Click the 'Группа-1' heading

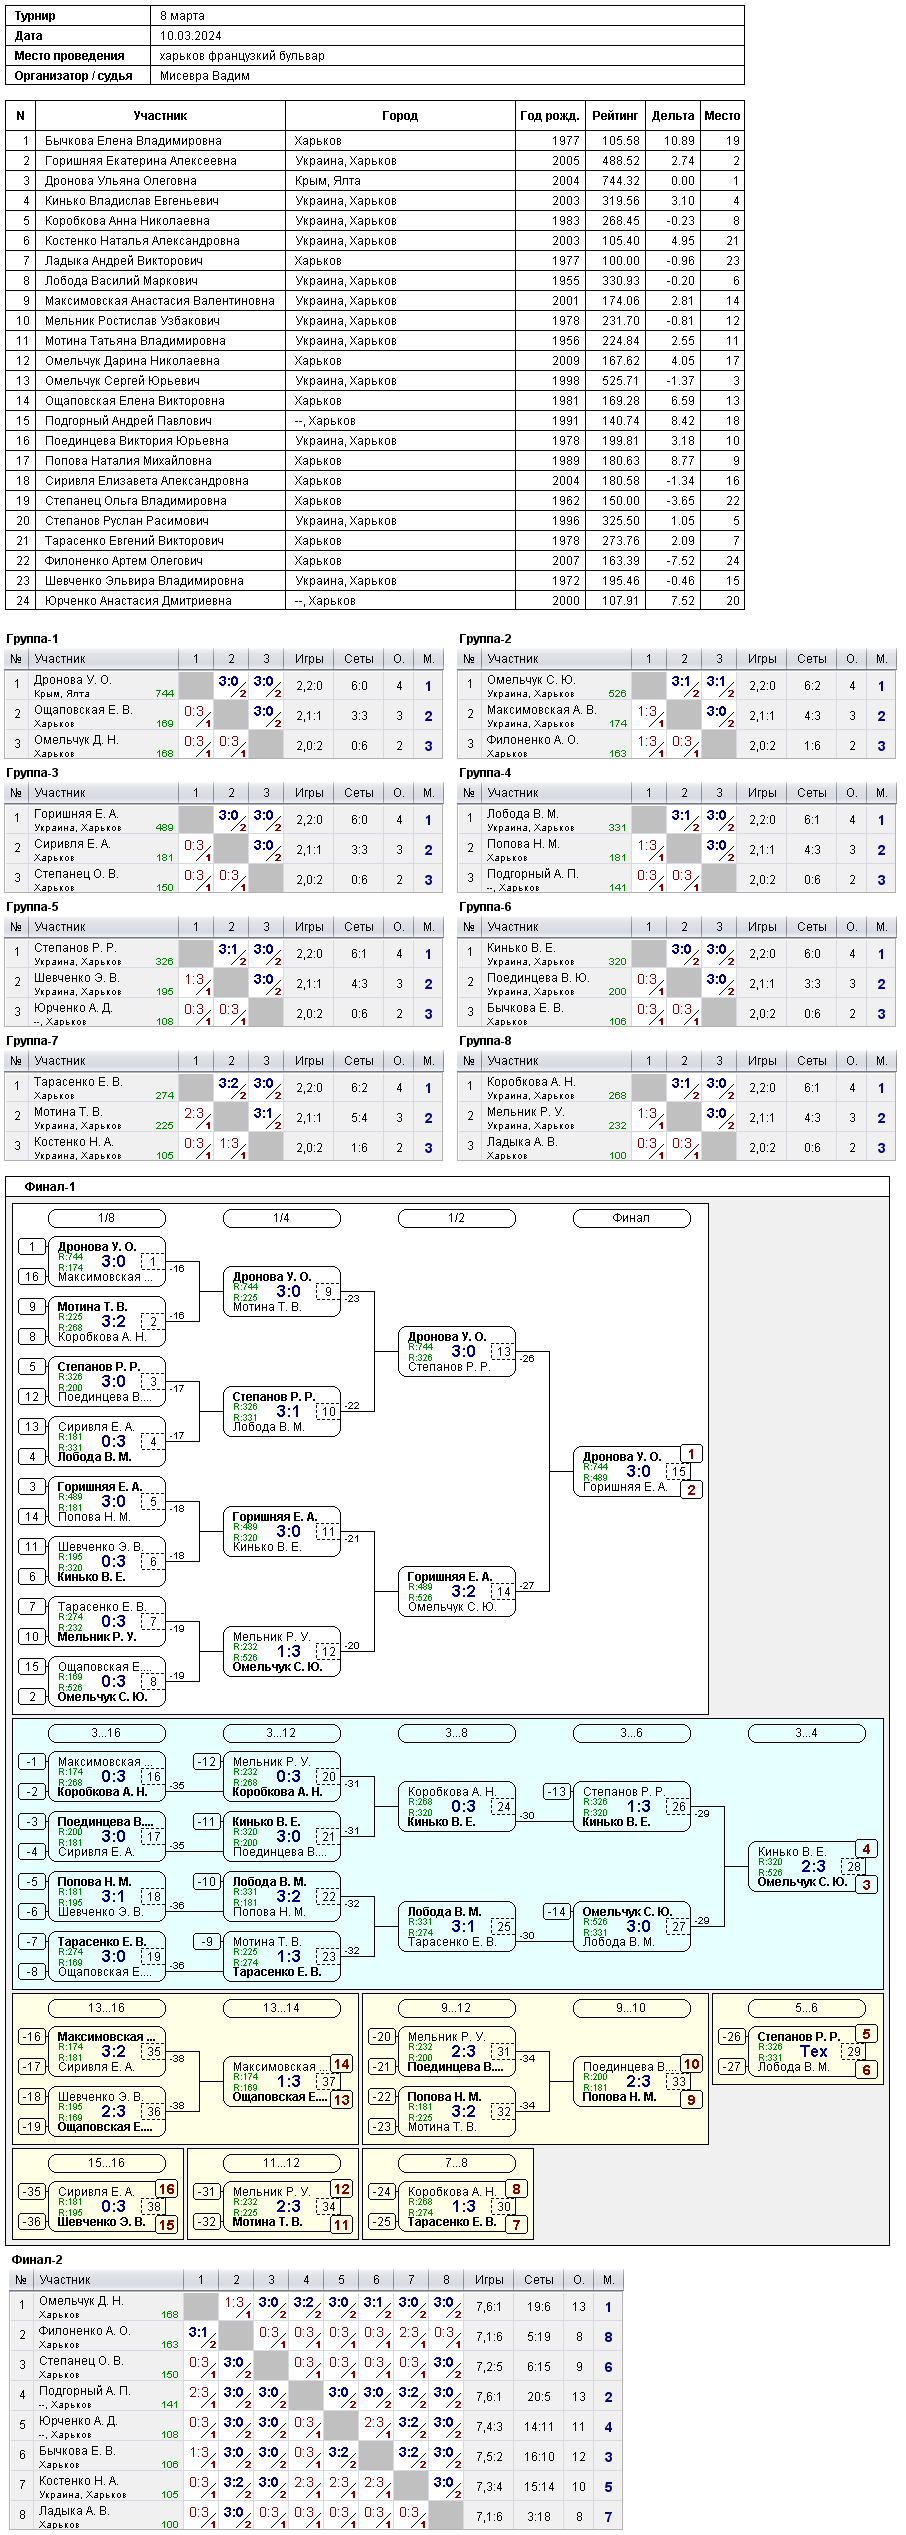32,639
